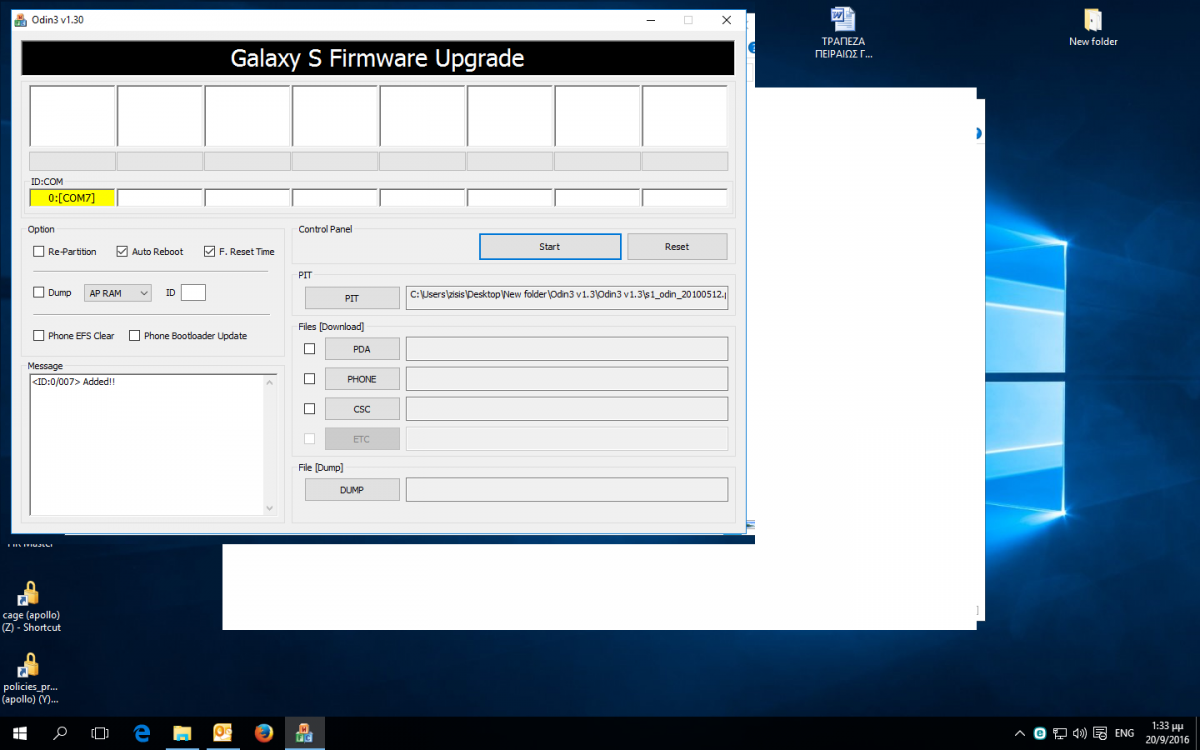Click the PDA file button
This screenshot has width=1200, height=750.
[362, 349]
